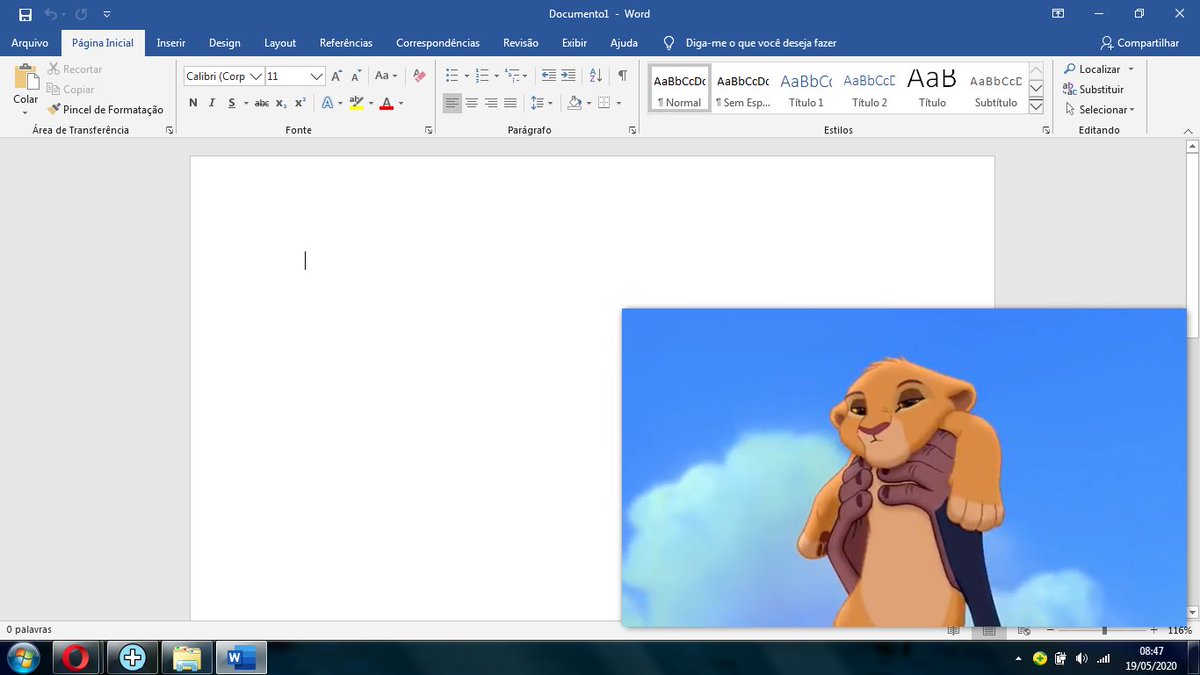
Task: Increase font size with the grow icon
Action: point(337,76)
